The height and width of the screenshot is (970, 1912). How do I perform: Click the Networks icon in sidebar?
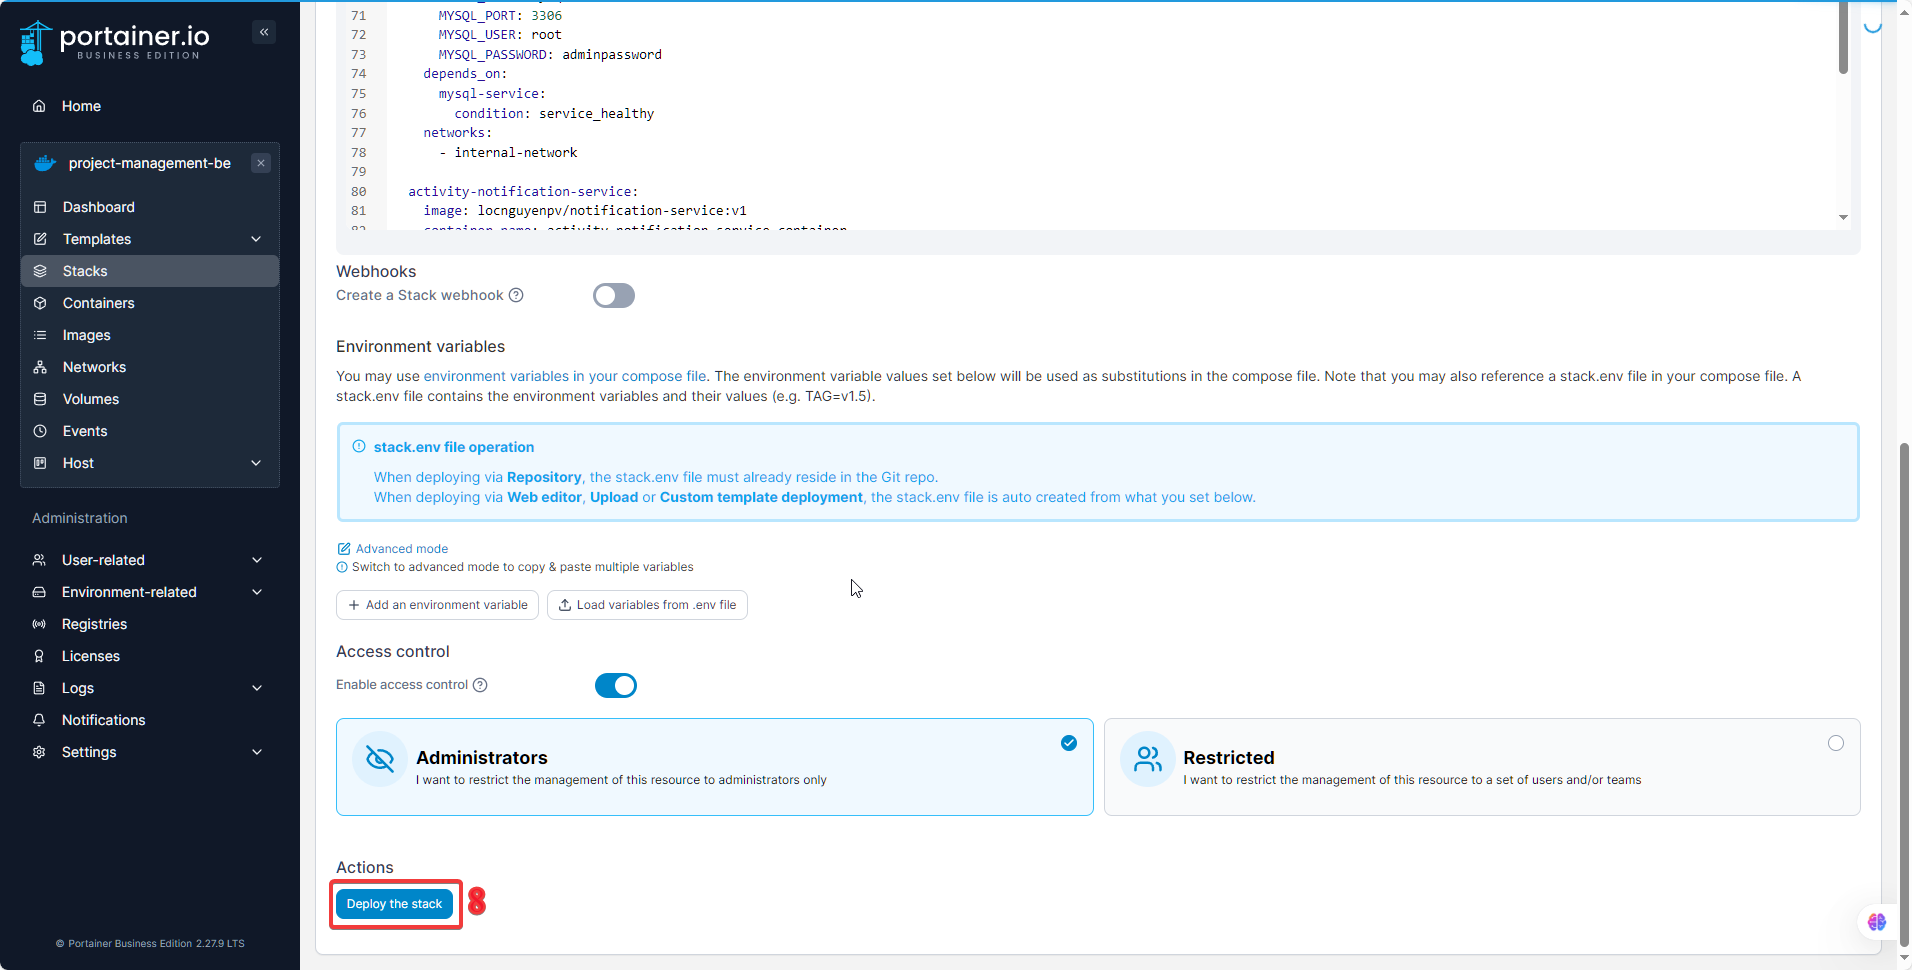(40, 367)
